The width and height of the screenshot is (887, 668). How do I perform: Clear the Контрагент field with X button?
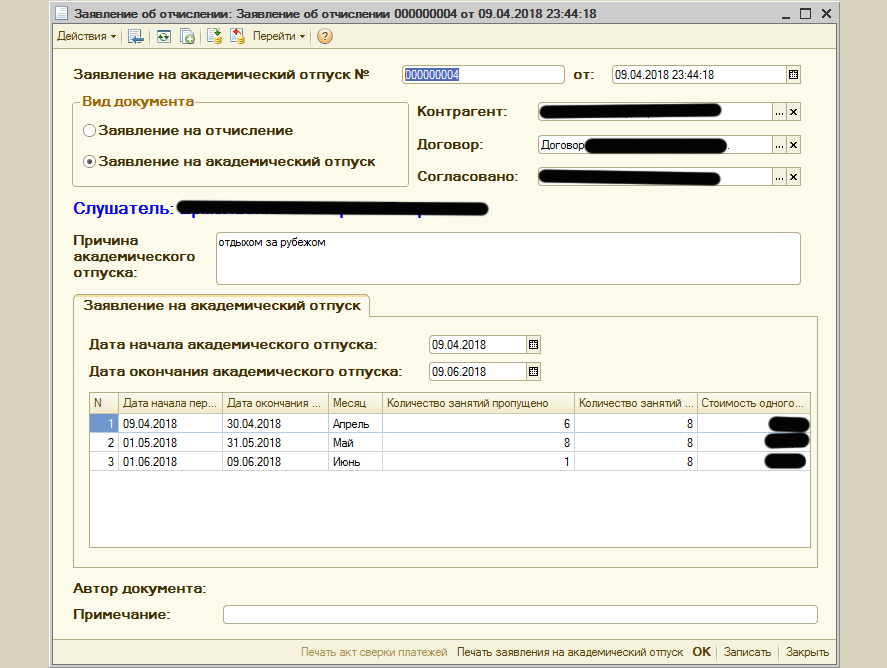[794, 112]
